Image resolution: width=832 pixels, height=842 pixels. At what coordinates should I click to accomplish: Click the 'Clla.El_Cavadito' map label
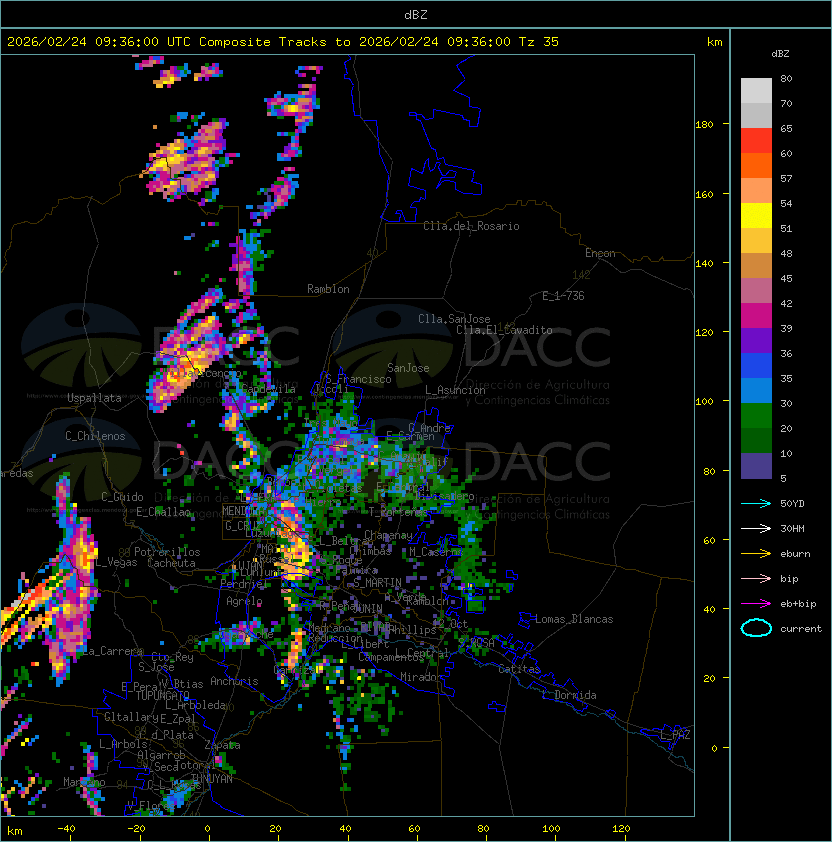point(504,330)
